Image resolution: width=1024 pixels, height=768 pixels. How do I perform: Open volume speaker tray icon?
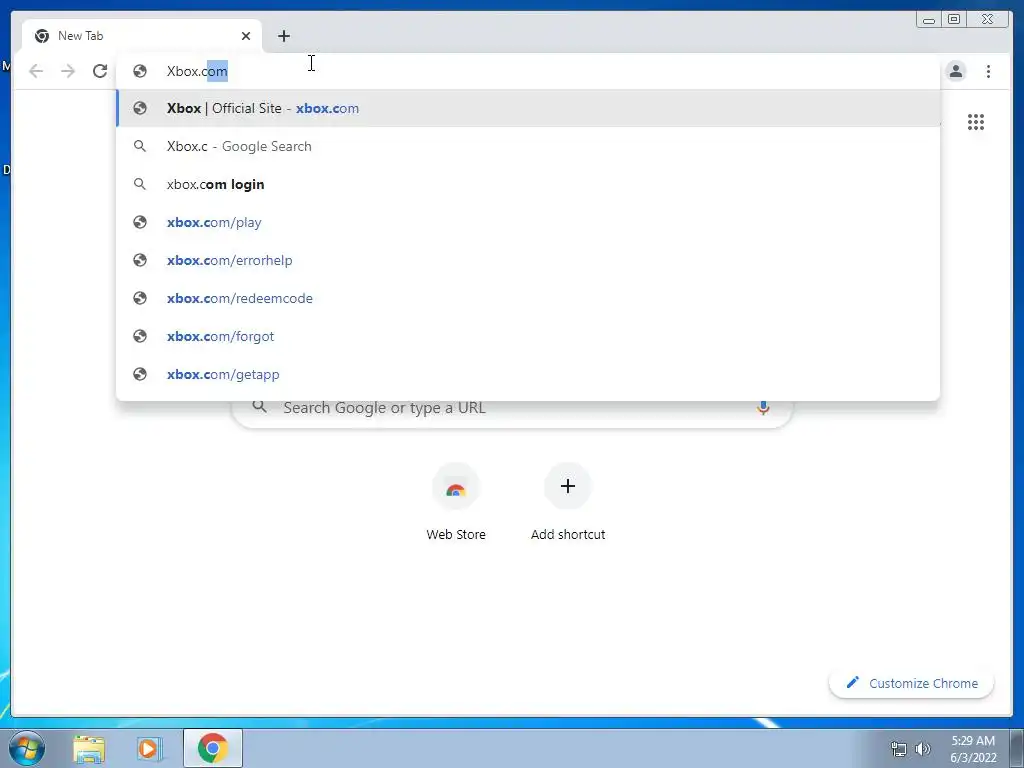point(923,749)
